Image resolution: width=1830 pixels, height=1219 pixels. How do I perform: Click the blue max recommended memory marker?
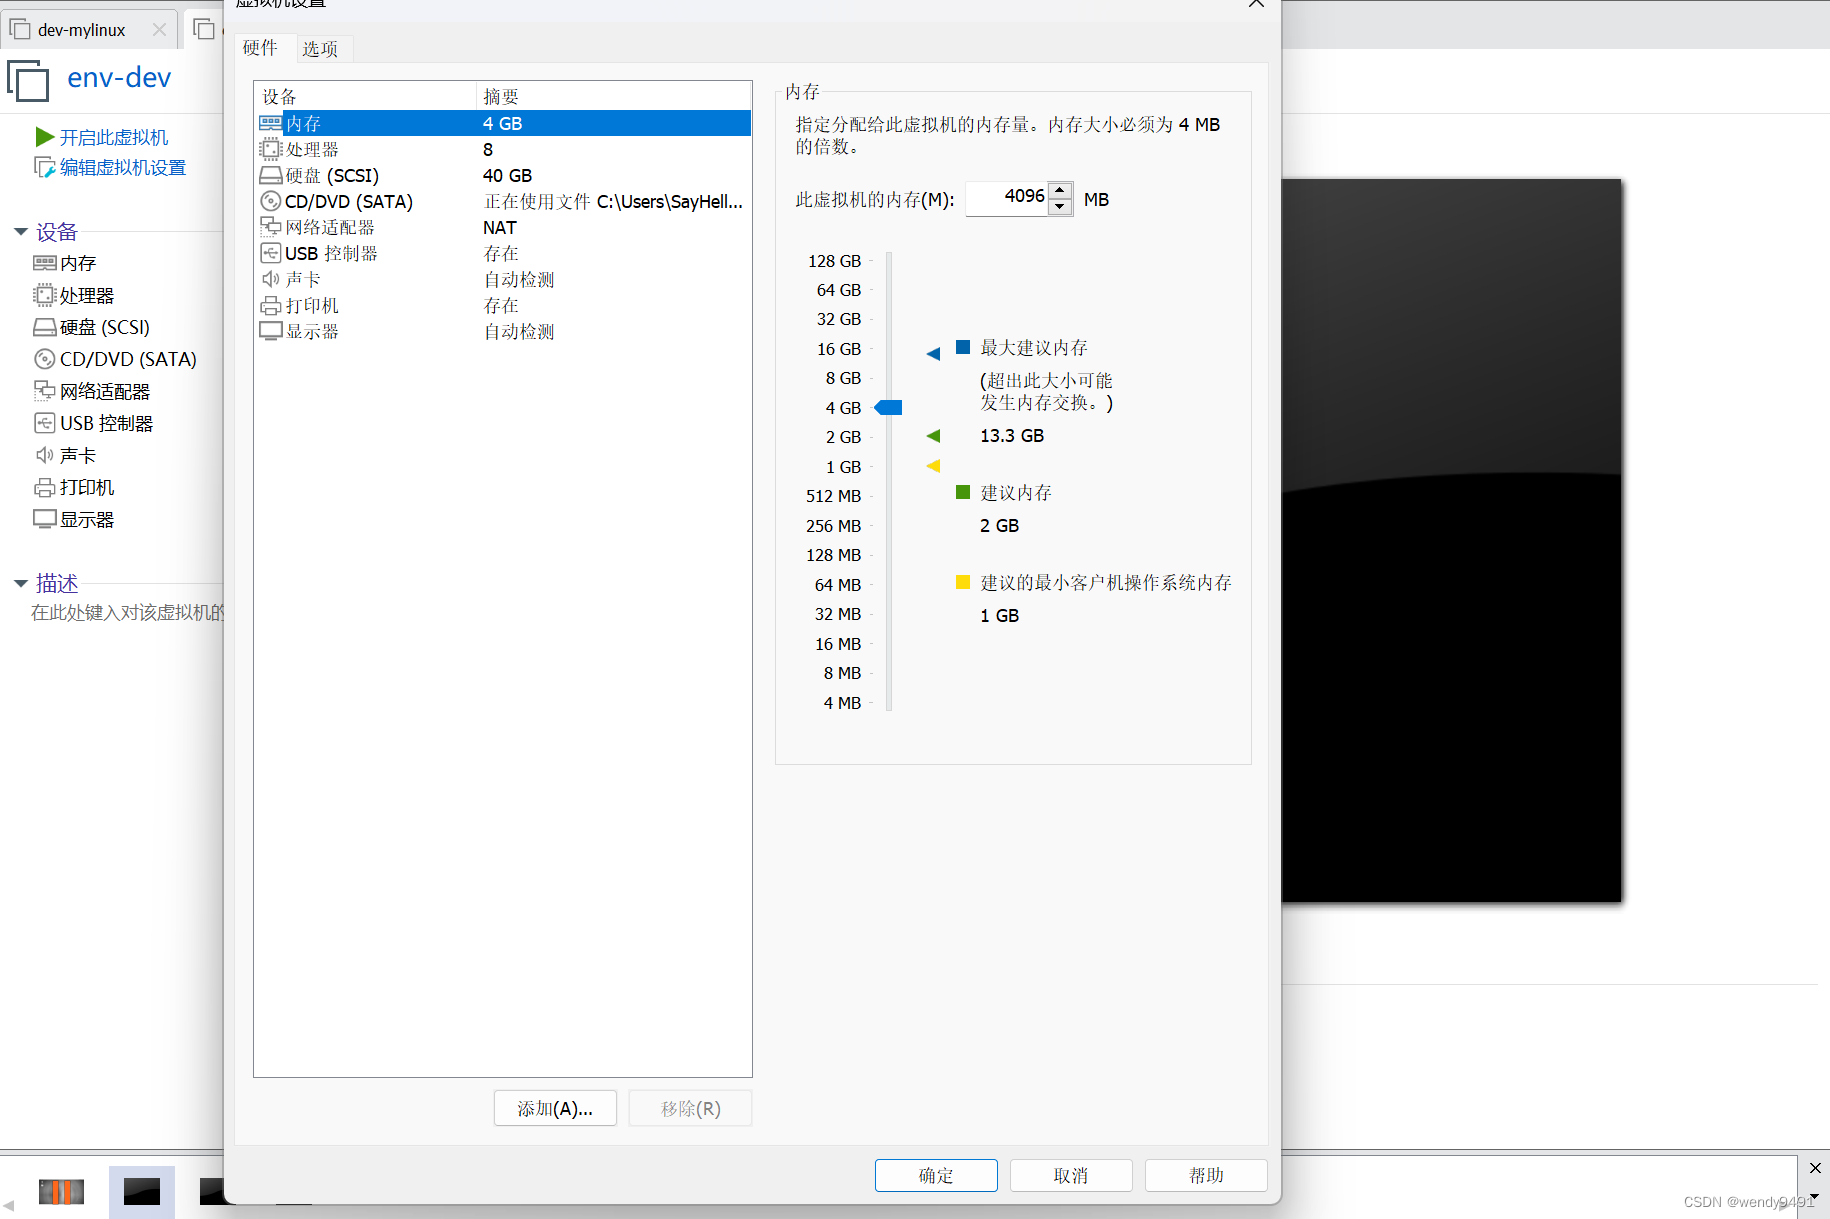(933, 353)
